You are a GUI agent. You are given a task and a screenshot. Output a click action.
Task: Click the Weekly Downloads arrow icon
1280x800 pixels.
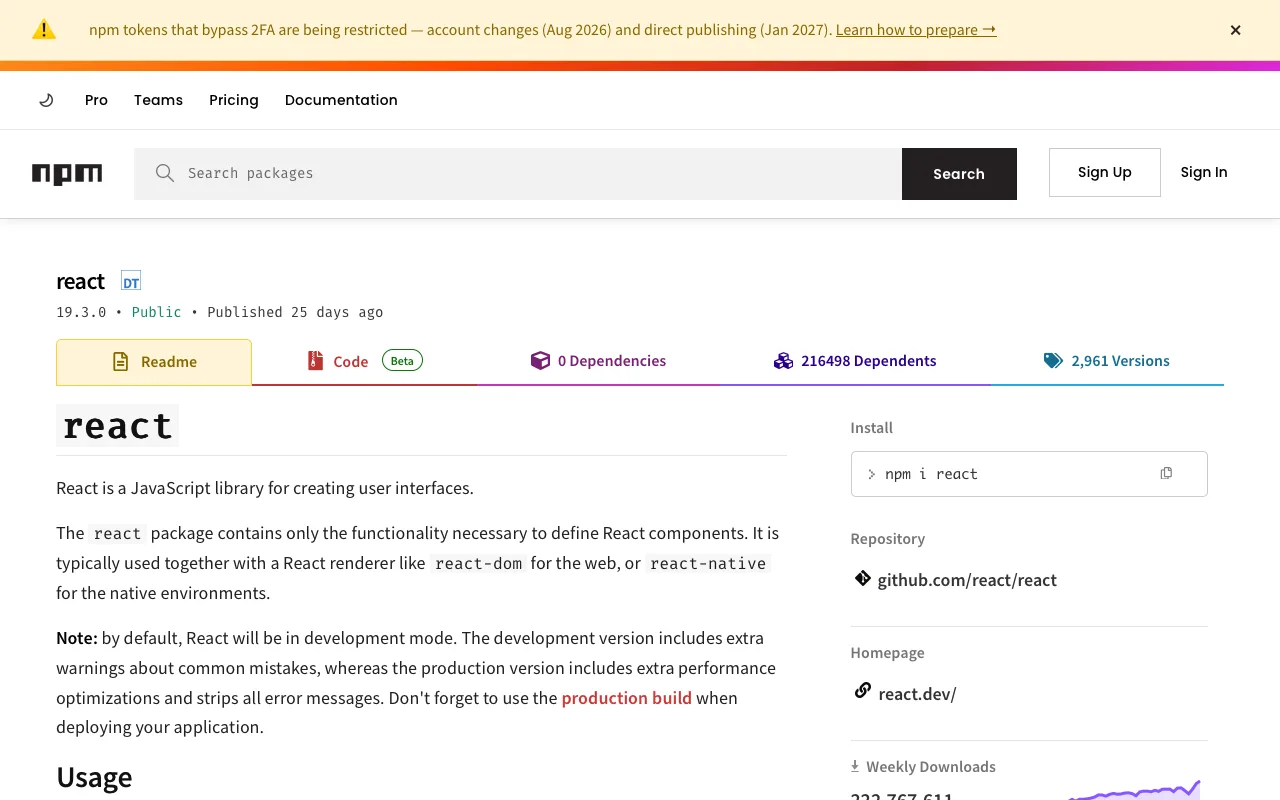(855, 766)
